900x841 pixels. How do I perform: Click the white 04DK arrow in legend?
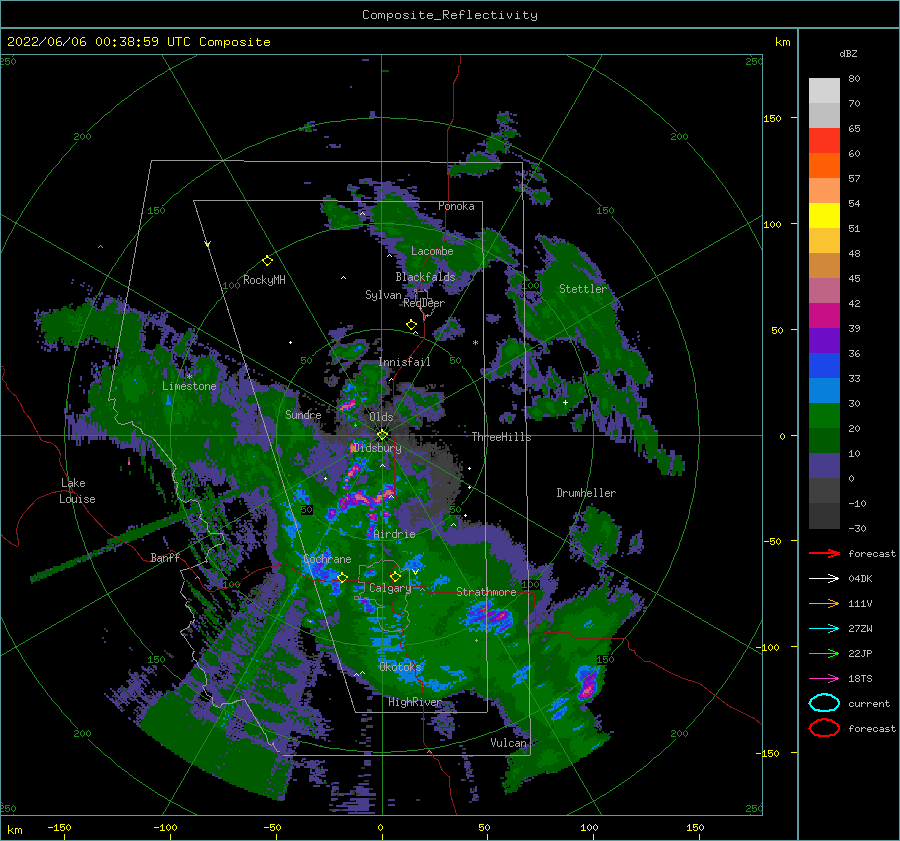pyautogui.click(x=824, y=579)
